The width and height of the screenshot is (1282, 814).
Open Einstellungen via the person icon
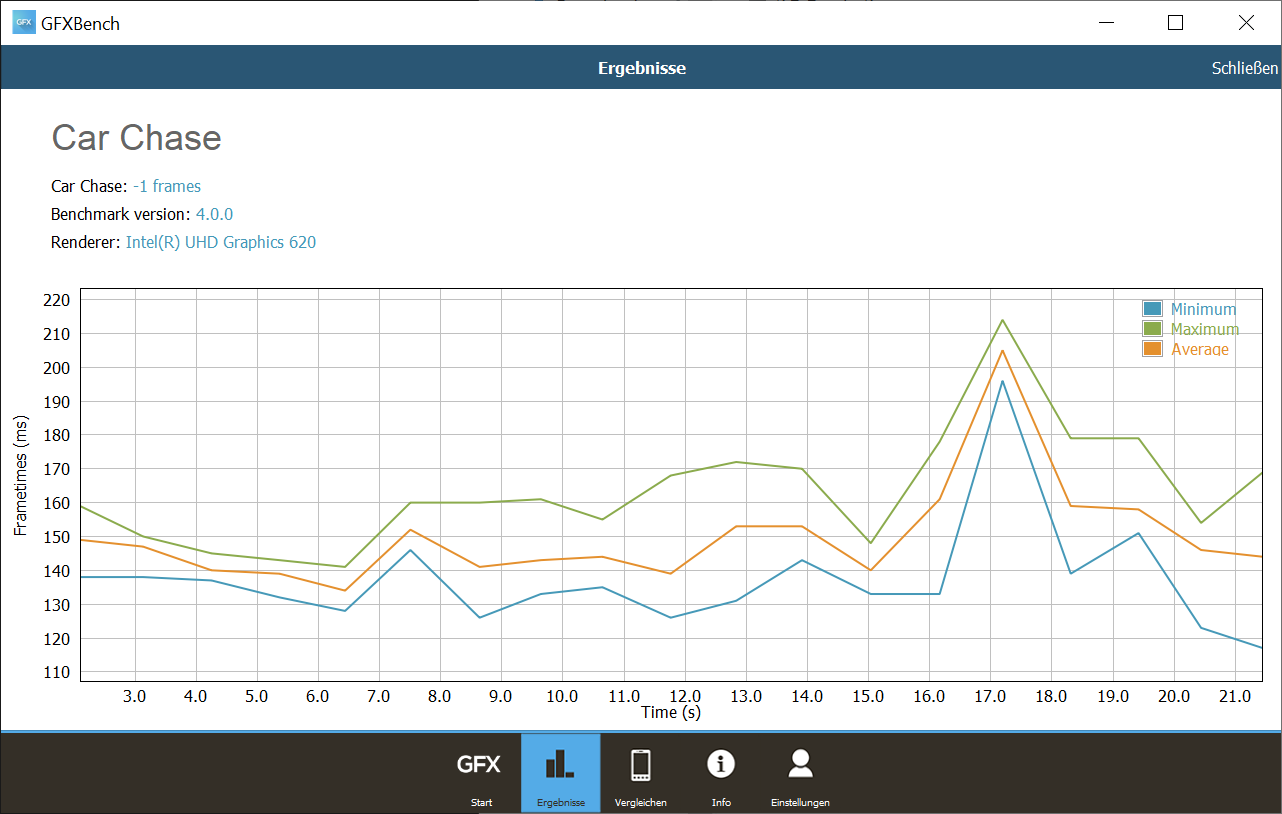point(800,765)
